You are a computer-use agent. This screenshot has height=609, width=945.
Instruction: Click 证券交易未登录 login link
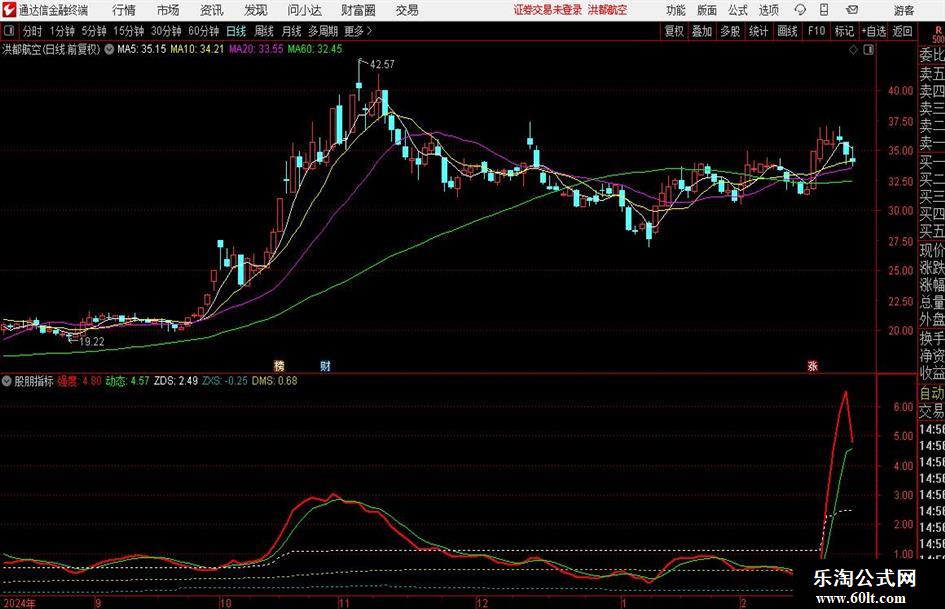(x=548, y=10)
